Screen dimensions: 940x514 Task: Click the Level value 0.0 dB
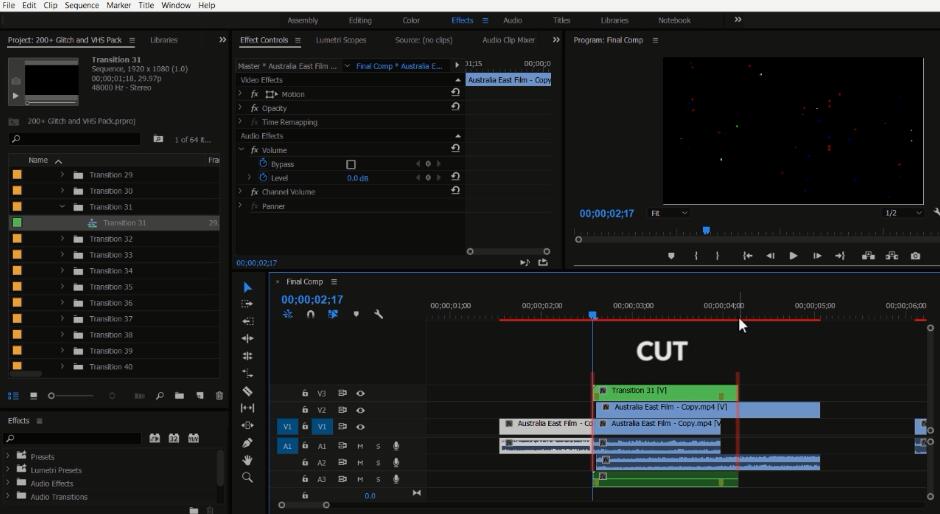tap(358, 178)
